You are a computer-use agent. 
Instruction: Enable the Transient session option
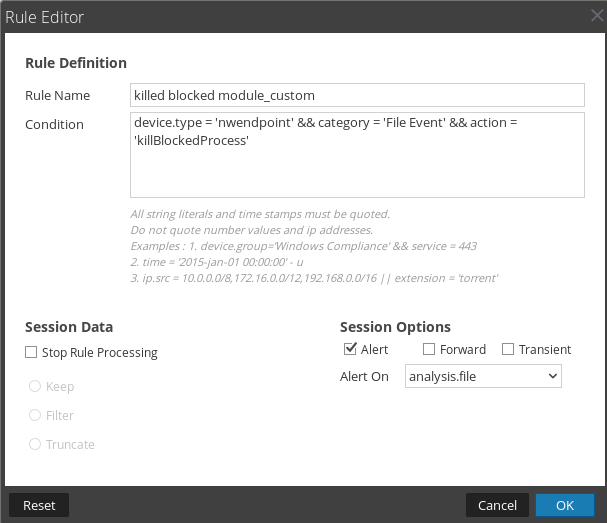tap(508, 349)
